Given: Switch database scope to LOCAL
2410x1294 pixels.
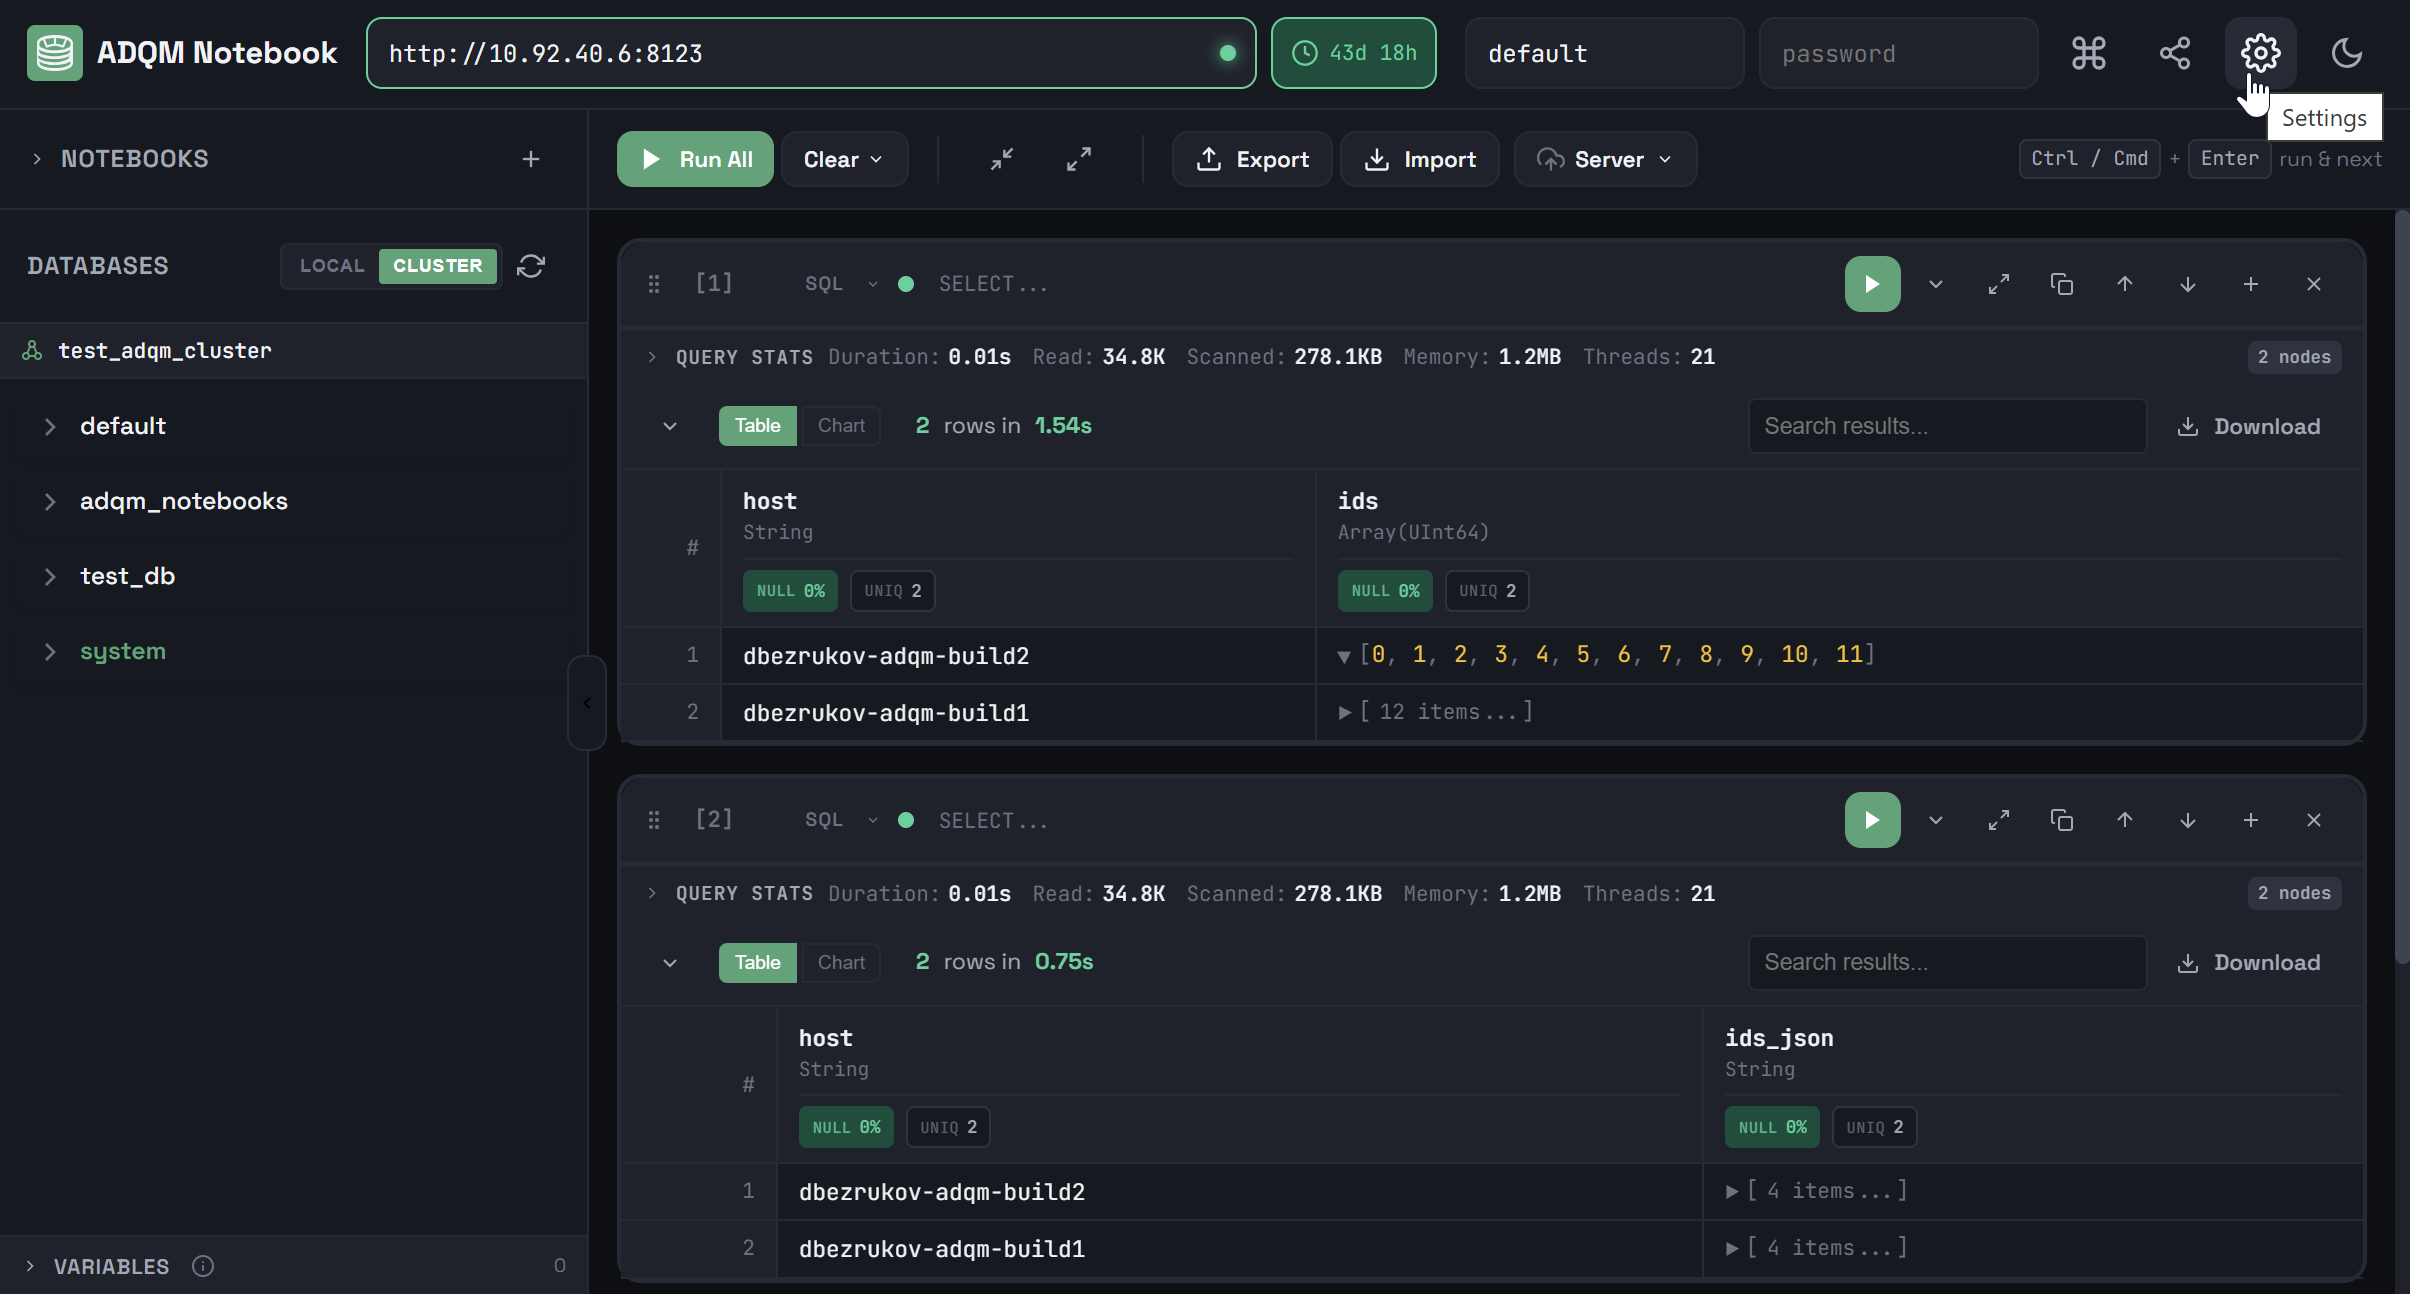Looking at the screenshot, I should coord(332,266).
